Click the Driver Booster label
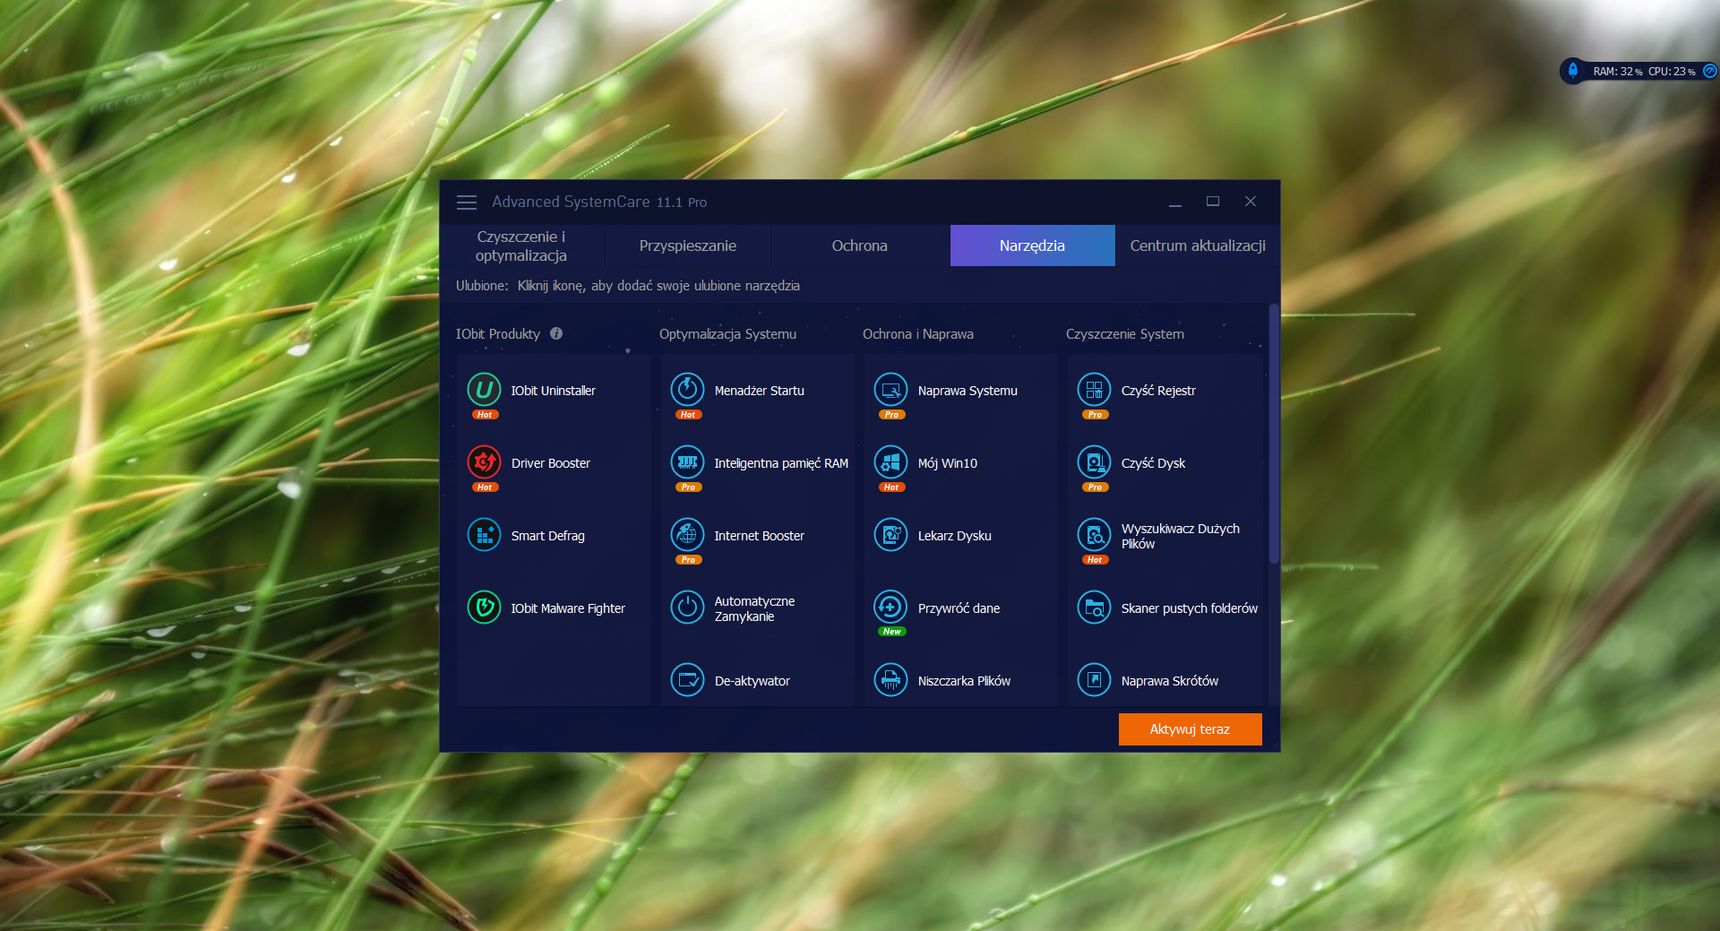 point(551,463)
